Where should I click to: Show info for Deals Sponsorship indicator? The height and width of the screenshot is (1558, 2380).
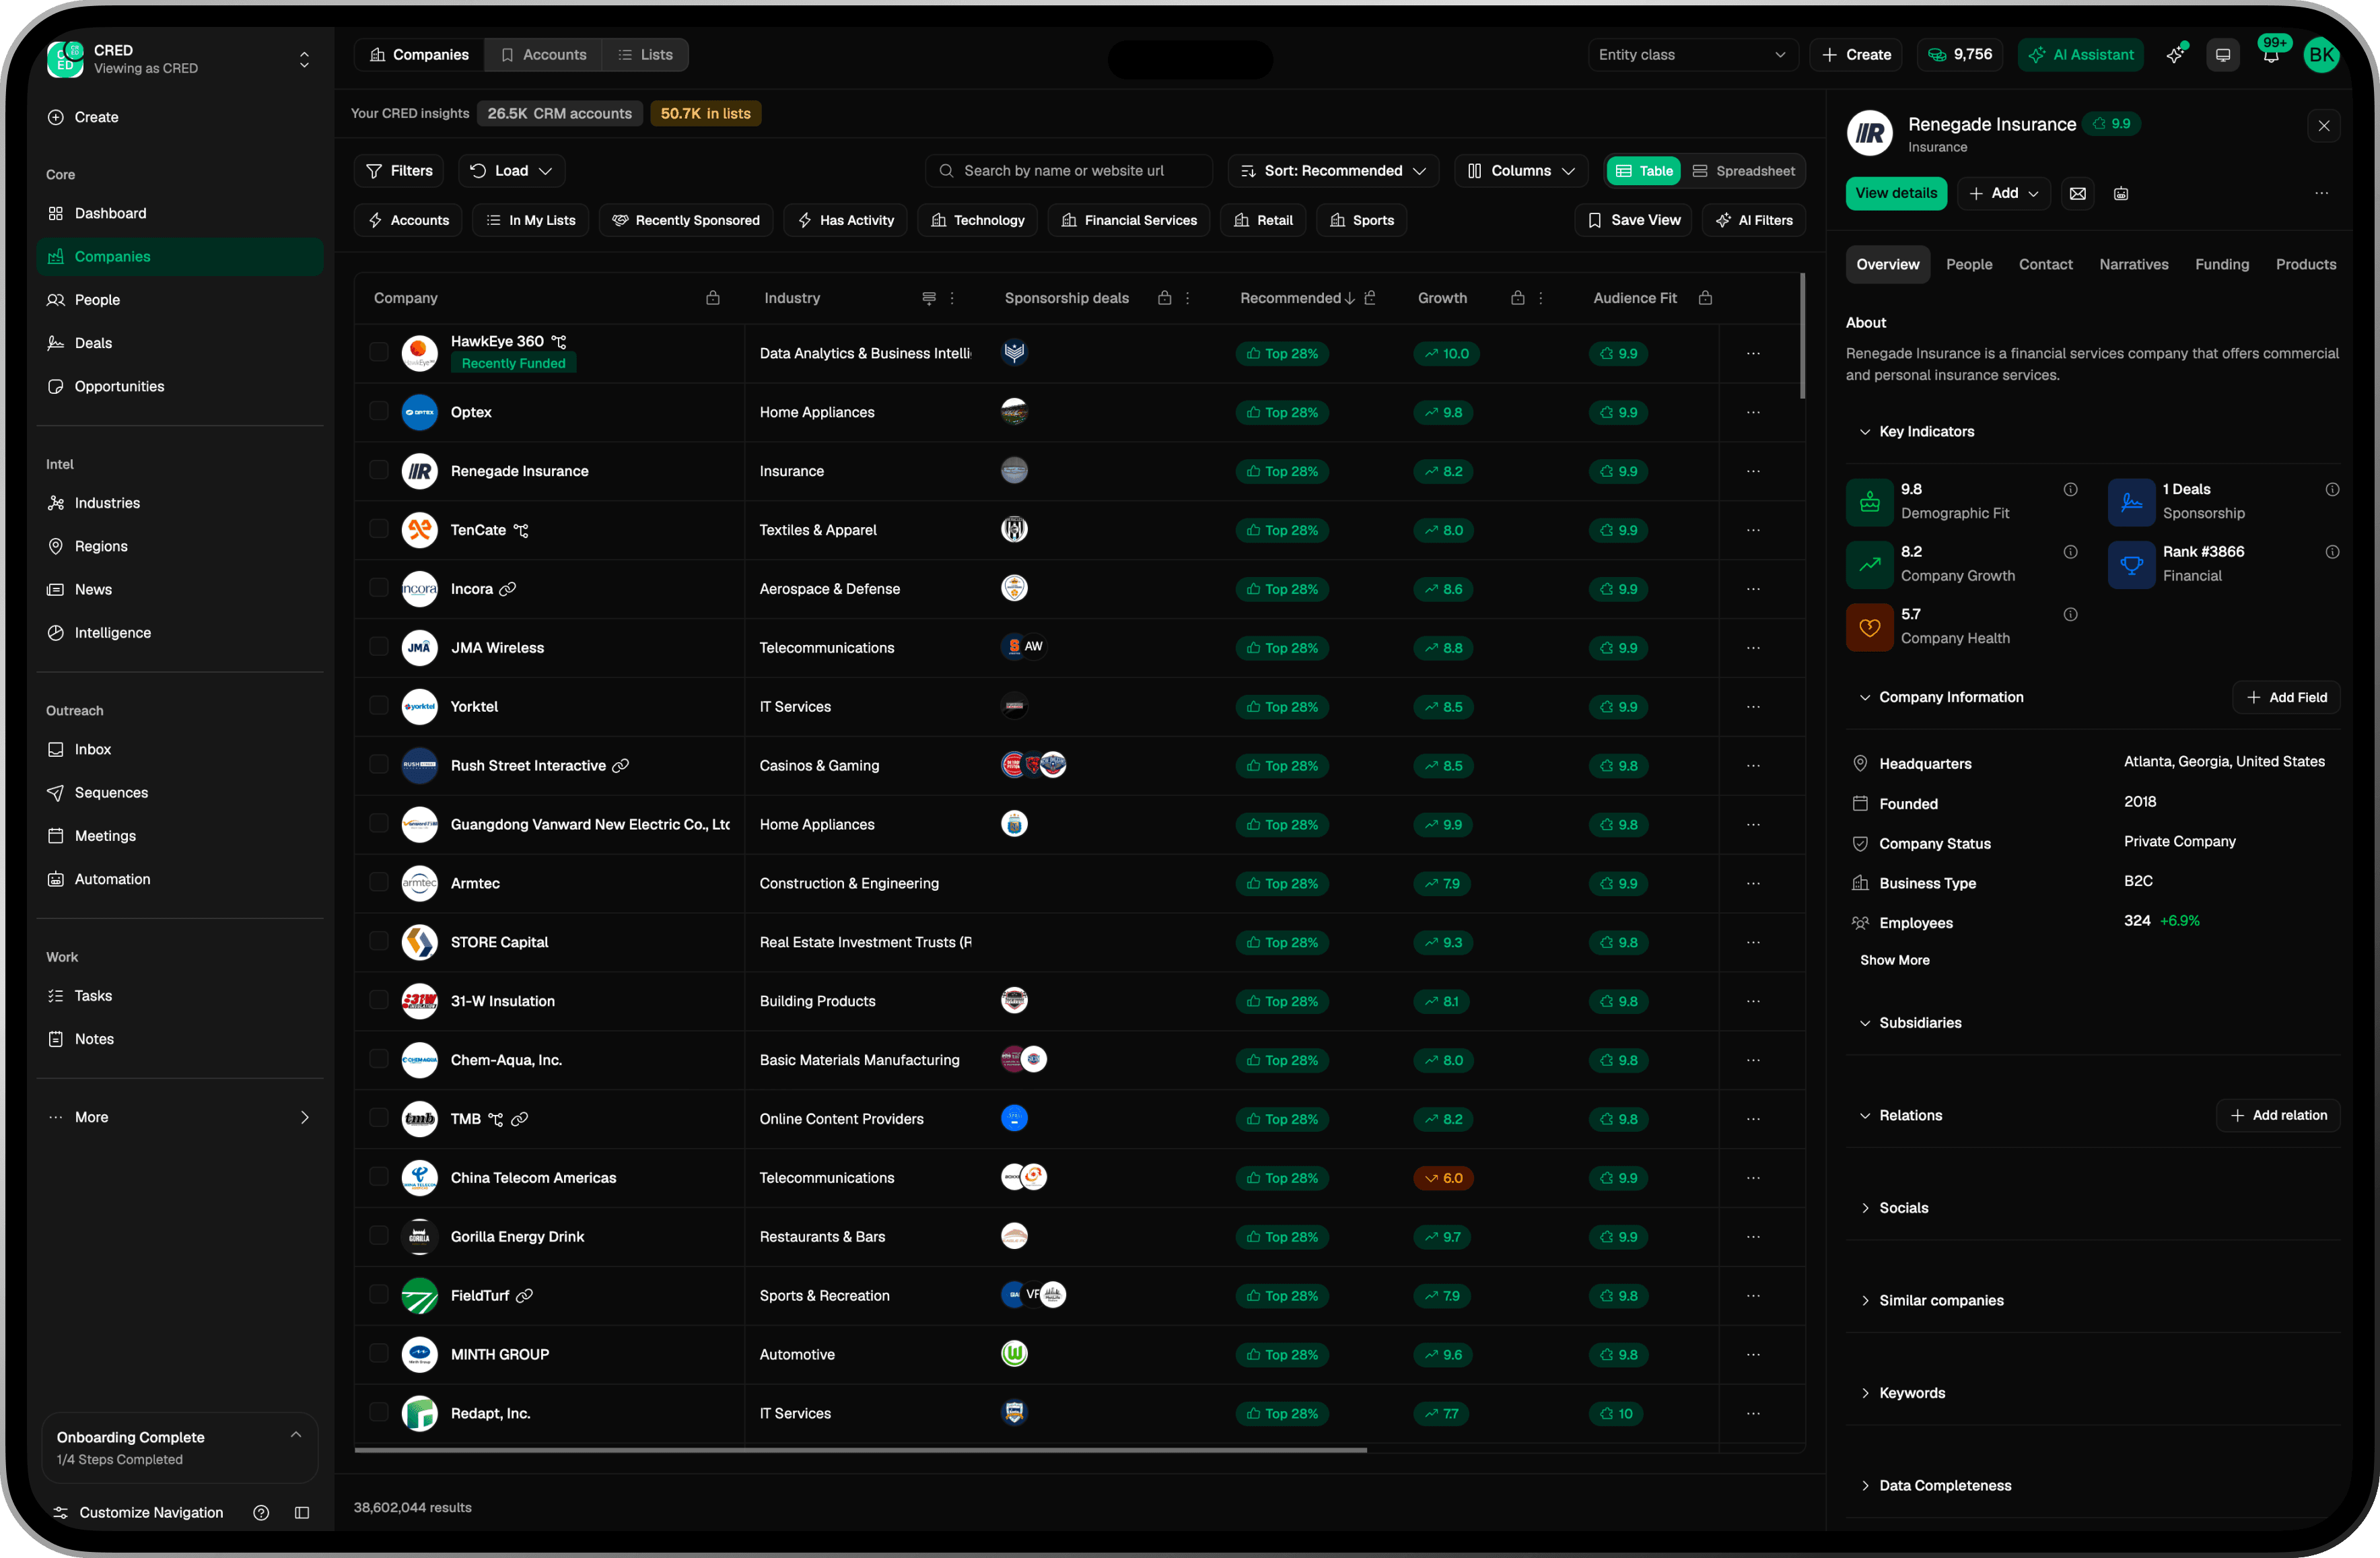2333,490
